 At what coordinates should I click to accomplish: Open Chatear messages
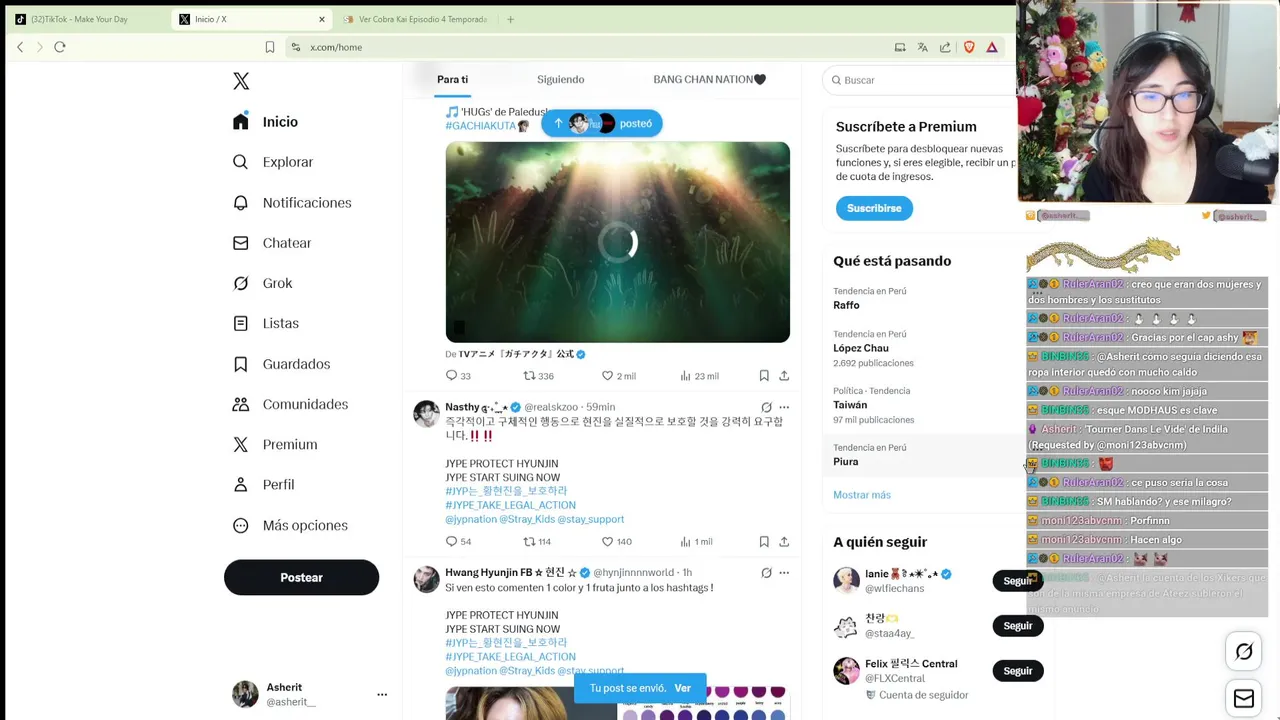tap(272, 243)
